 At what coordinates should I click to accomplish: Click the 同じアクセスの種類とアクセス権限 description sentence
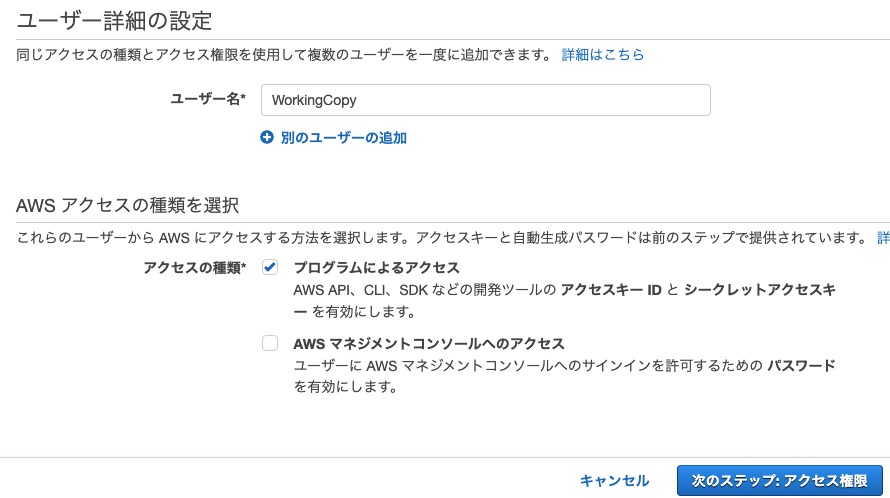284,55
